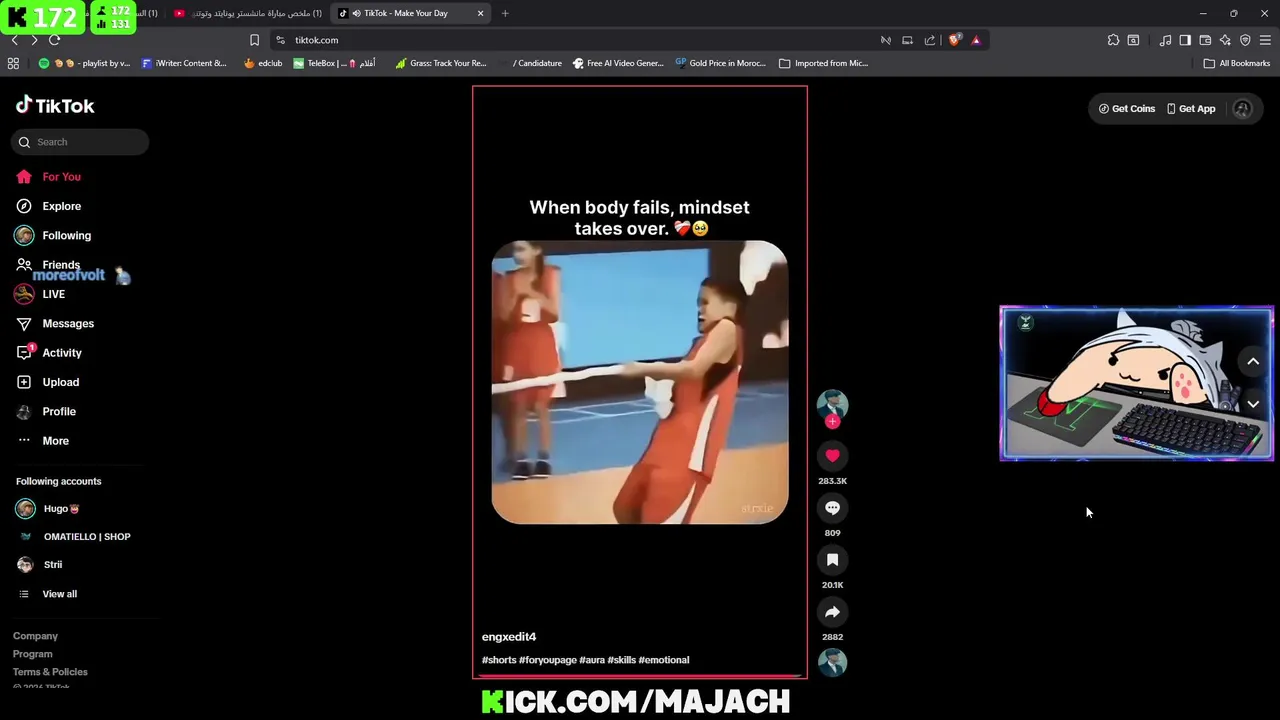Image resolution: width=1280 pixels, height=720 pixels.
Task: Open the Company footer link
Action: [35, 636]
